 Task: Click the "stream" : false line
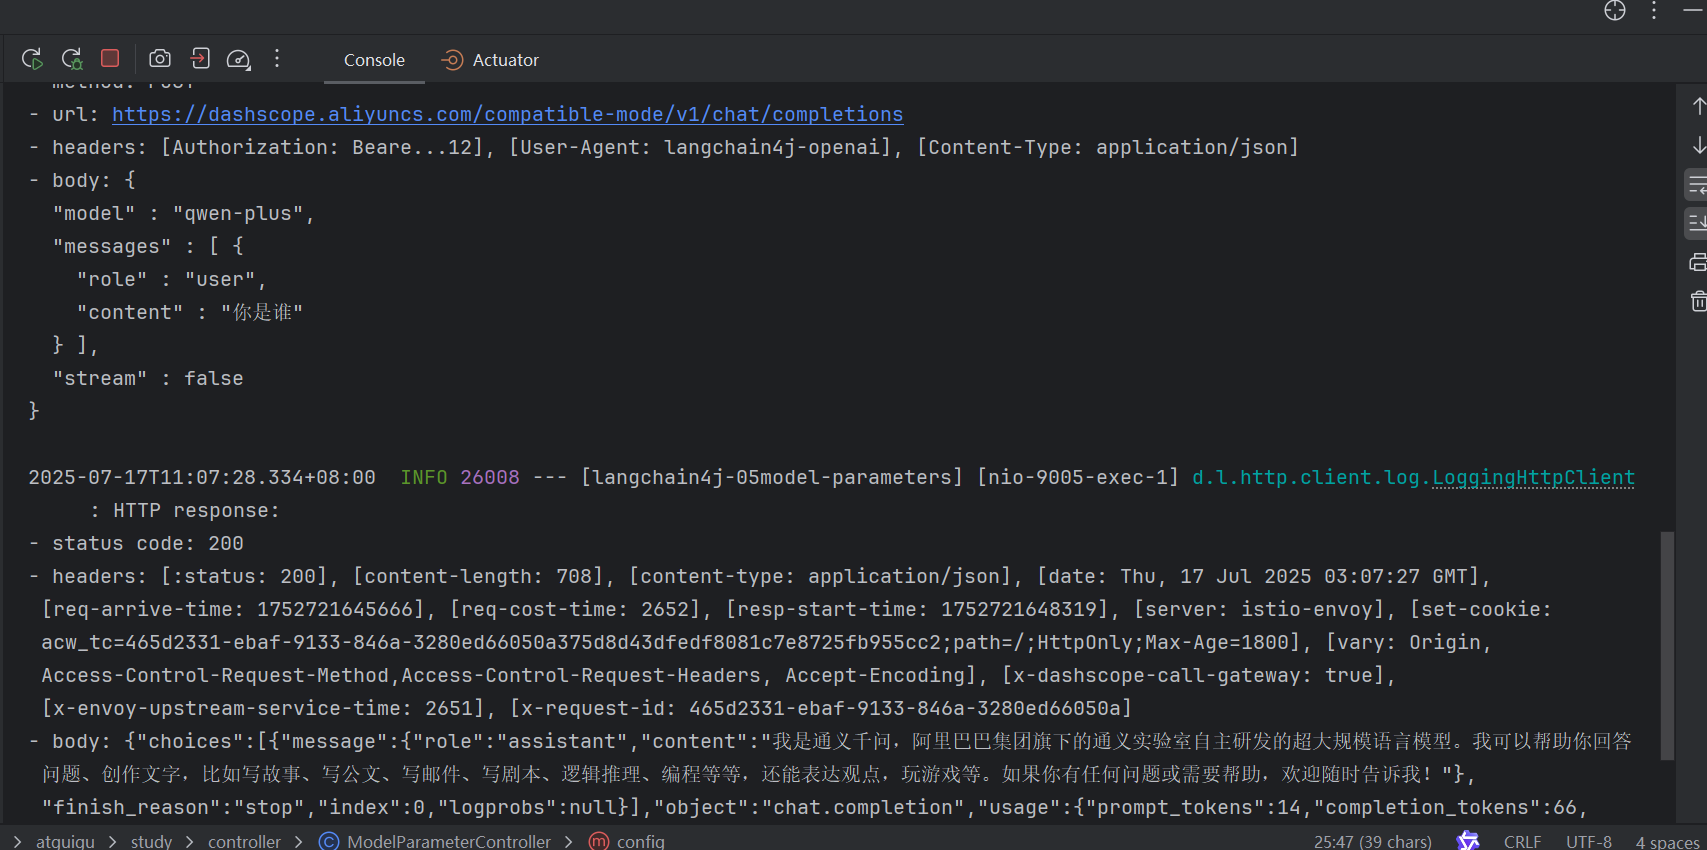point(148,378)
